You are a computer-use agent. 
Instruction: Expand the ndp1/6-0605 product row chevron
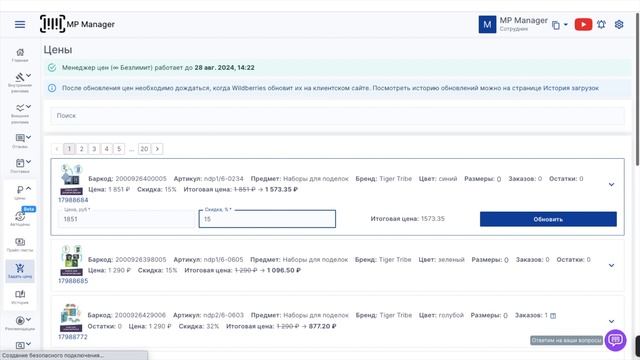[611, 265]
